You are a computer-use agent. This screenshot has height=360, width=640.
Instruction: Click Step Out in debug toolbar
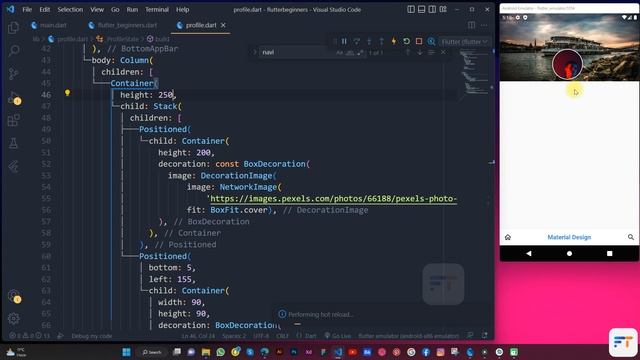[x=381, y=41]
